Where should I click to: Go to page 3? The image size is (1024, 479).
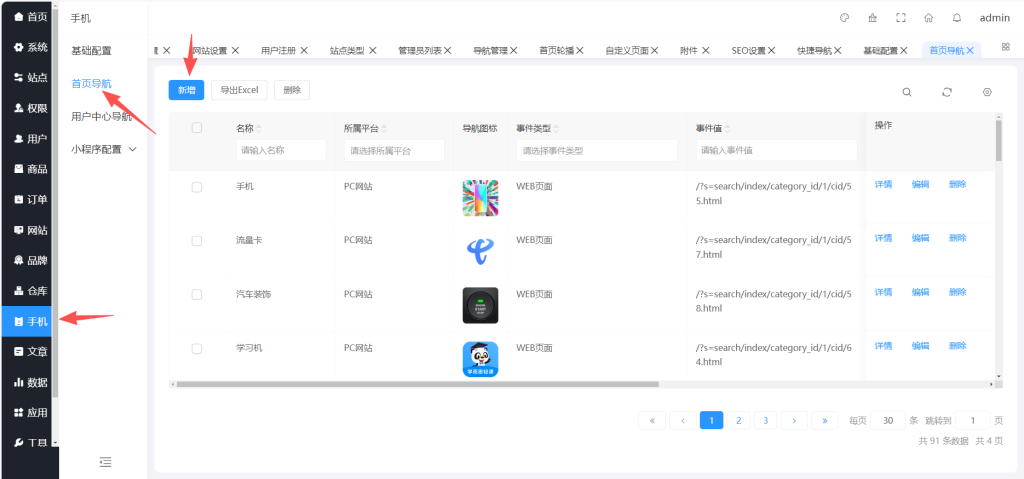coord(765,420)
